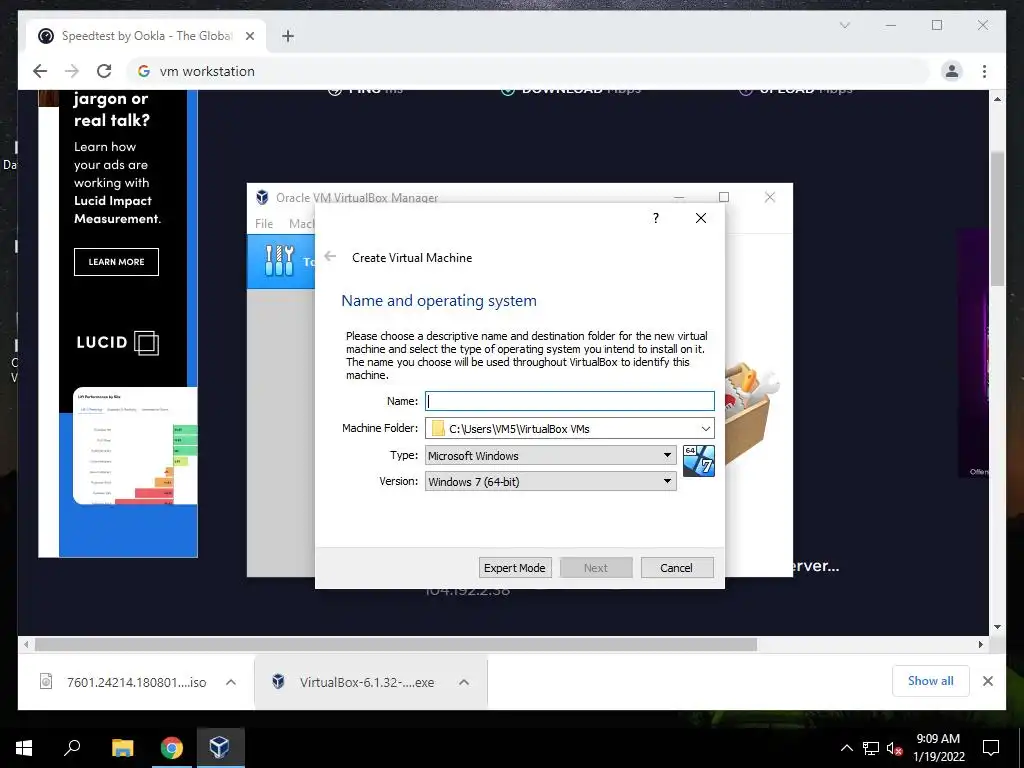Close the Speedtest by Ookla tab

coord(249,36)
